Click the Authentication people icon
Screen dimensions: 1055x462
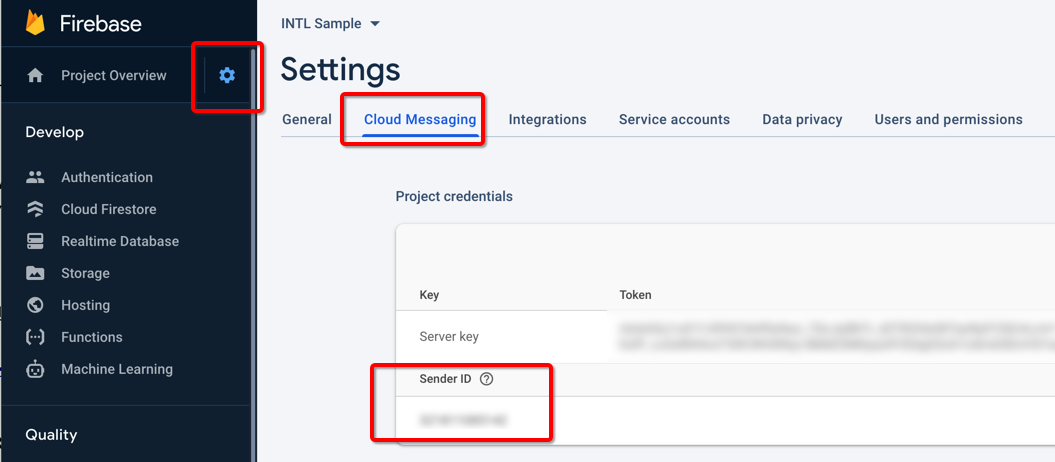(x=35, y=177)
